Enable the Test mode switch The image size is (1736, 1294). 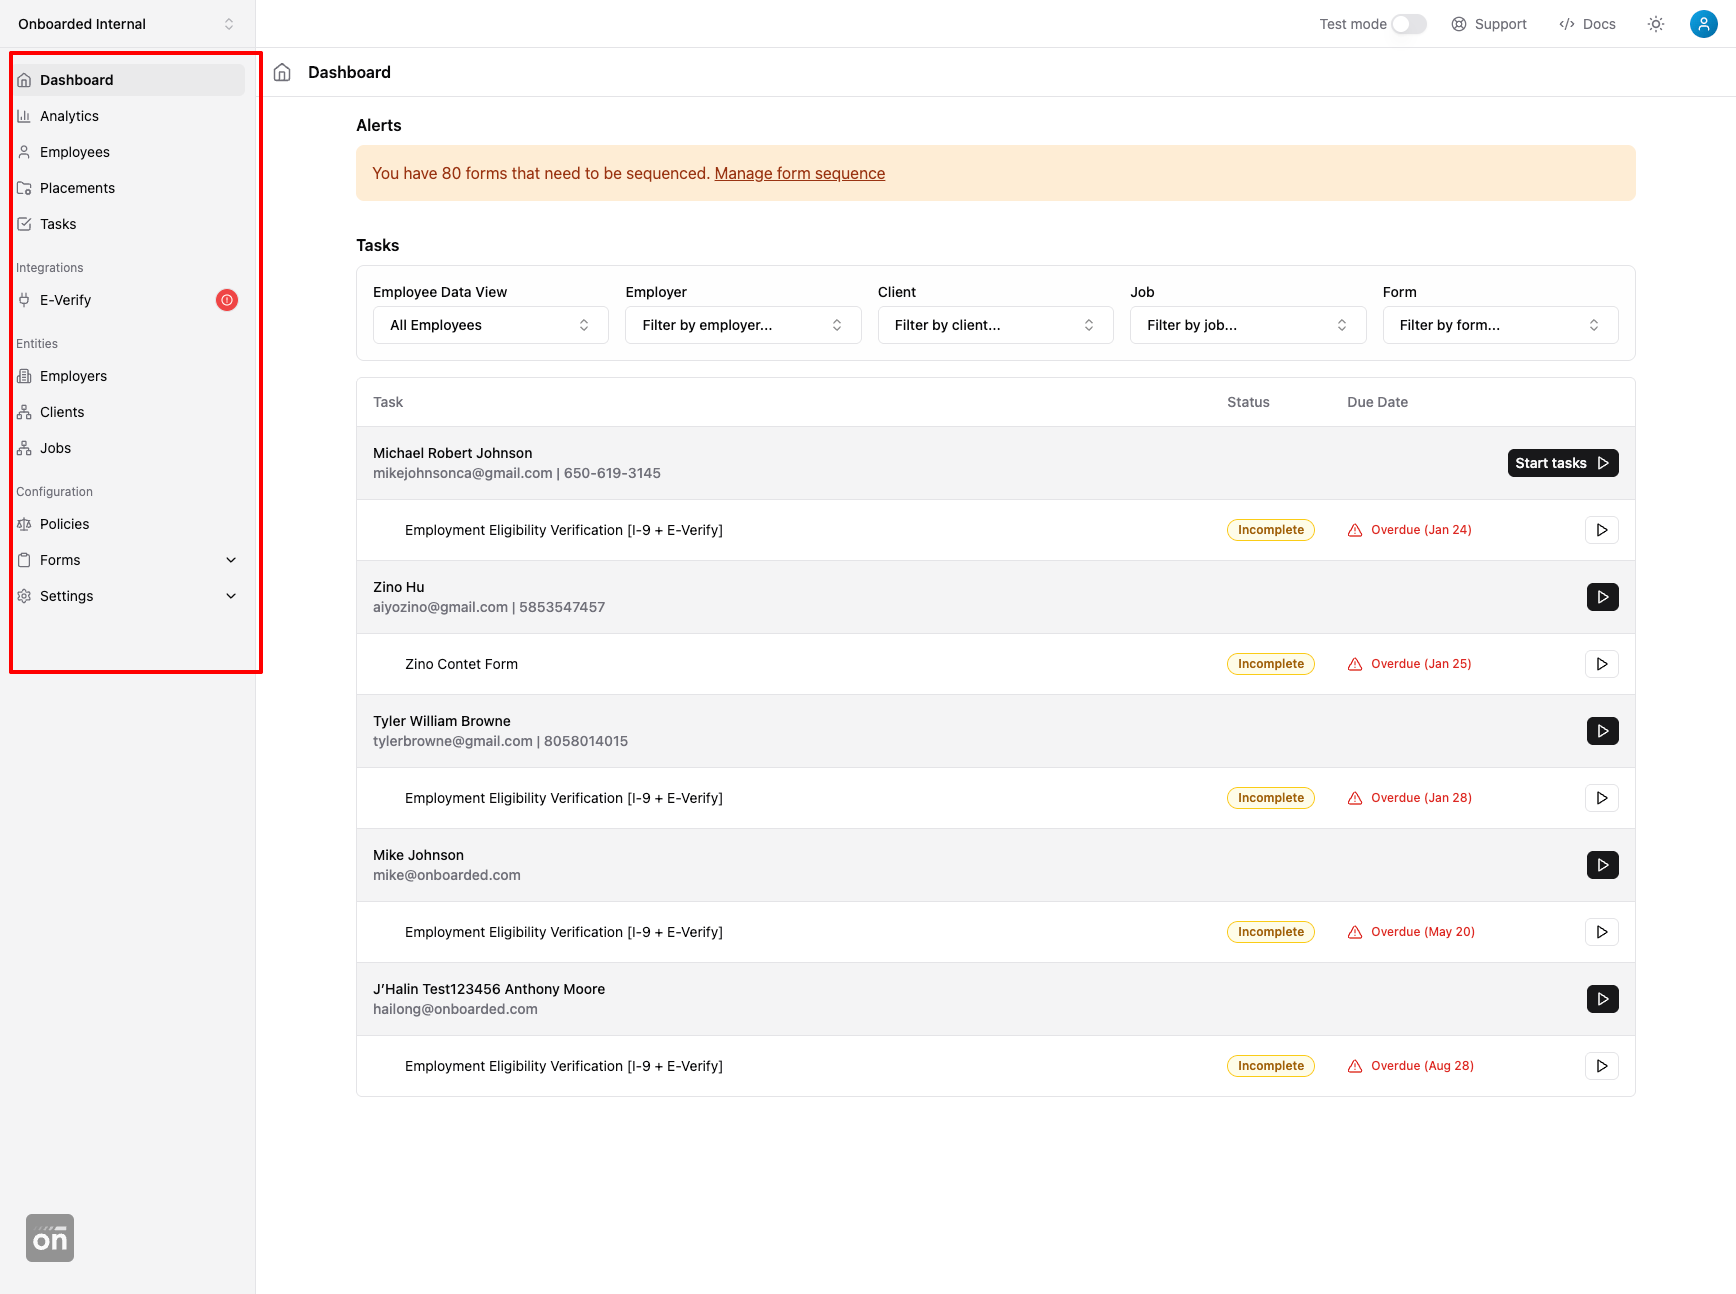(1408, 24)
